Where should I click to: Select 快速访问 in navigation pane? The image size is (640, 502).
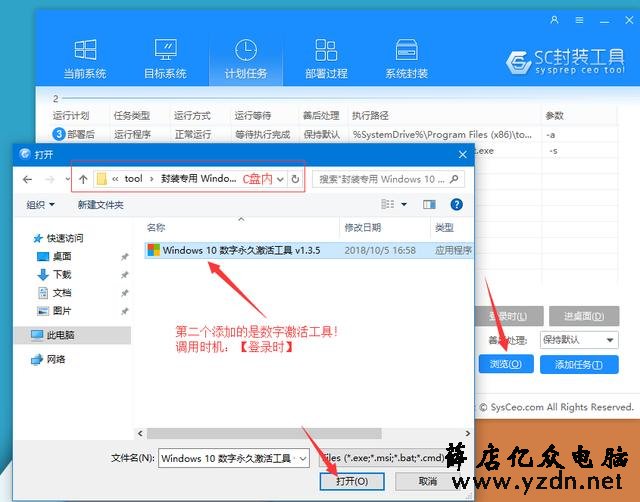click(59, 238)
